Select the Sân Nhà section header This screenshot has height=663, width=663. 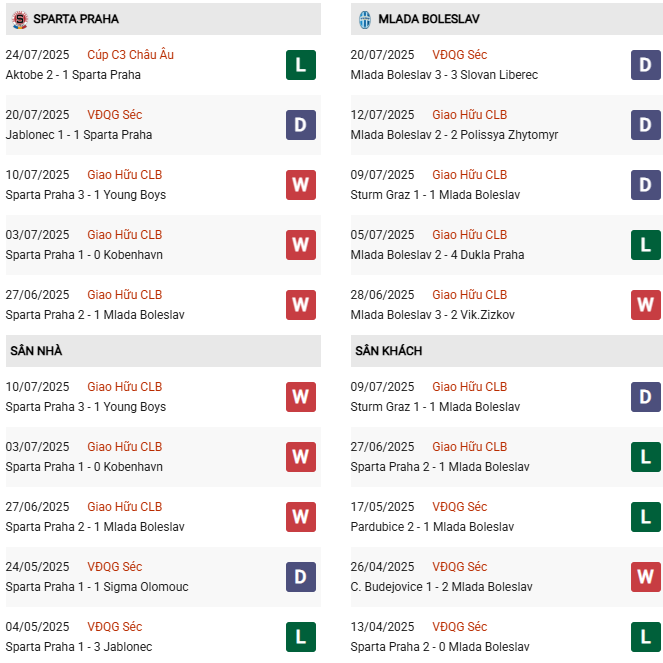point(37,351)
